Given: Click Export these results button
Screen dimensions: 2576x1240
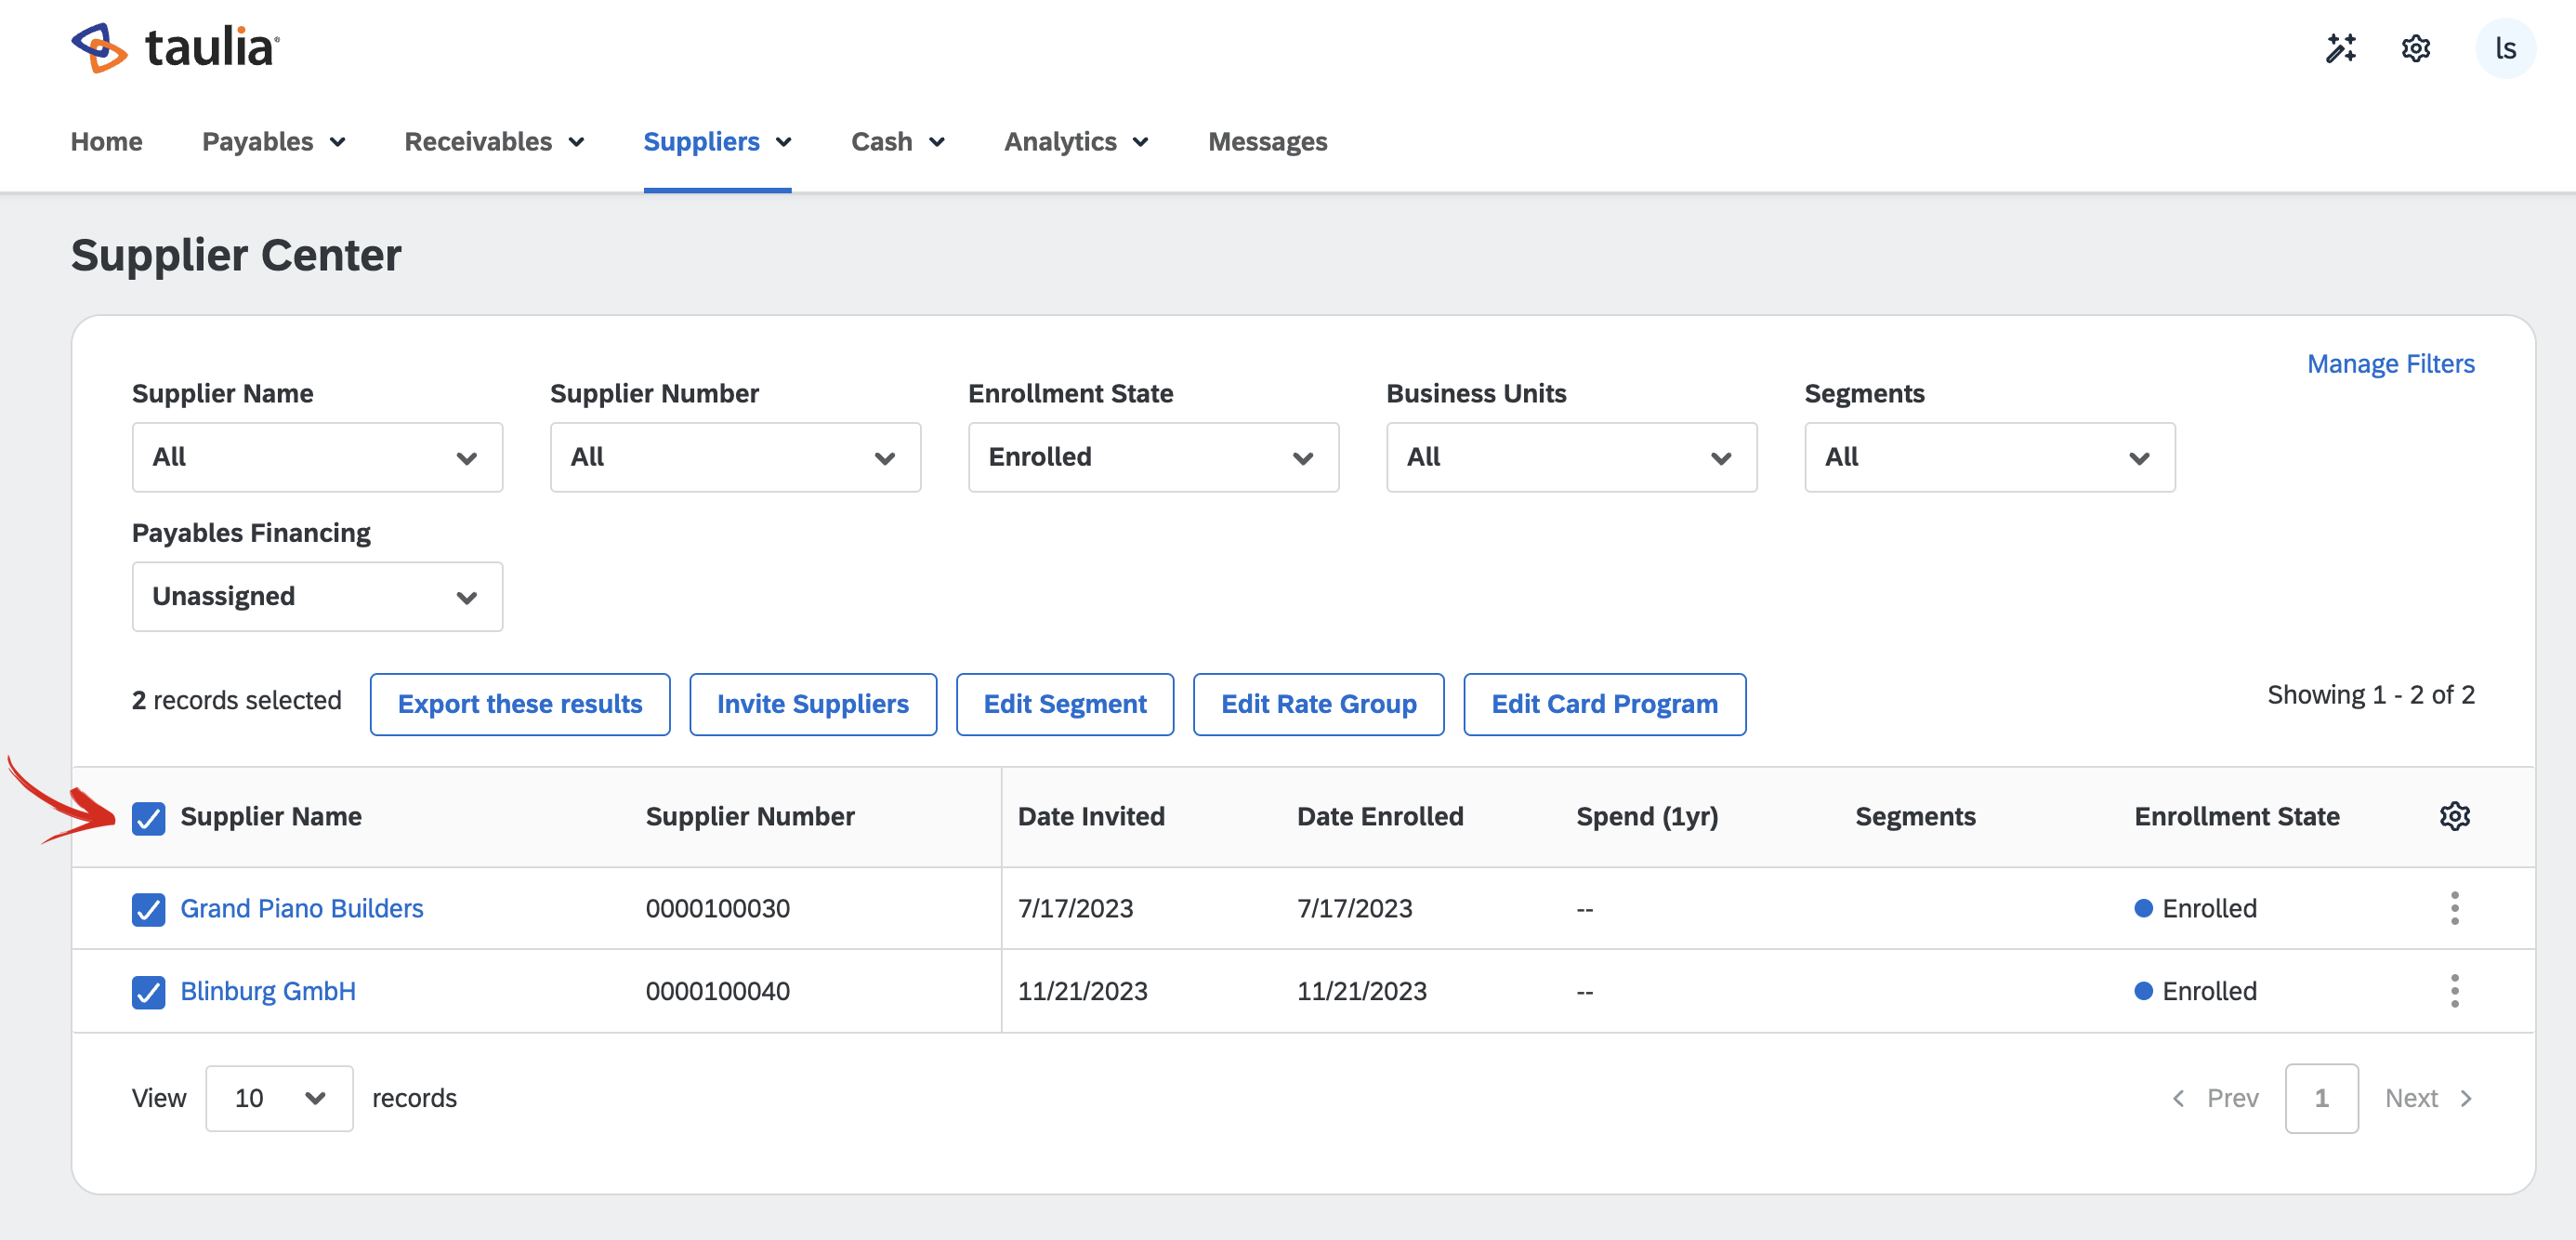Looking at the screenshot, I should click(x=519, y=704).
